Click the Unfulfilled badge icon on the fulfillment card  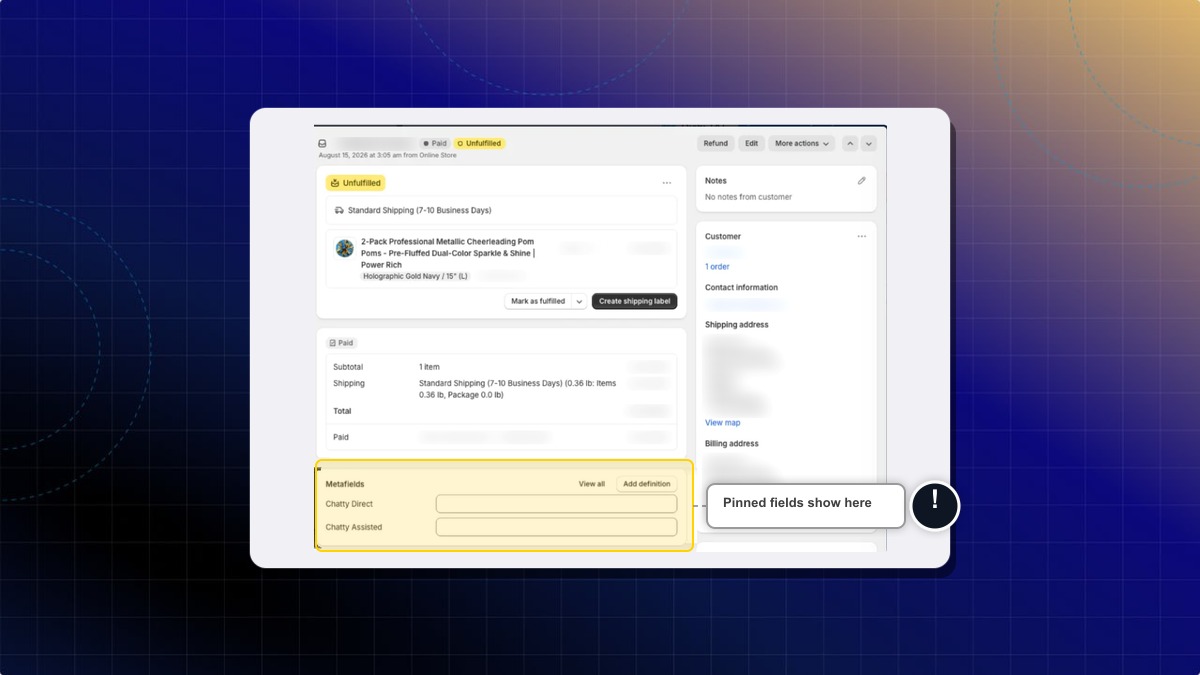(335, 183)
